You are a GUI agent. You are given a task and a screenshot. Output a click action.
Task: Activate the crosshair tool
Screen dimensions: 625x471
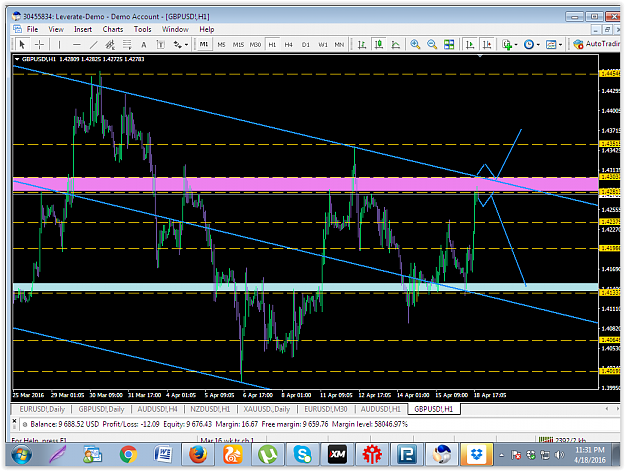[39, 45]
